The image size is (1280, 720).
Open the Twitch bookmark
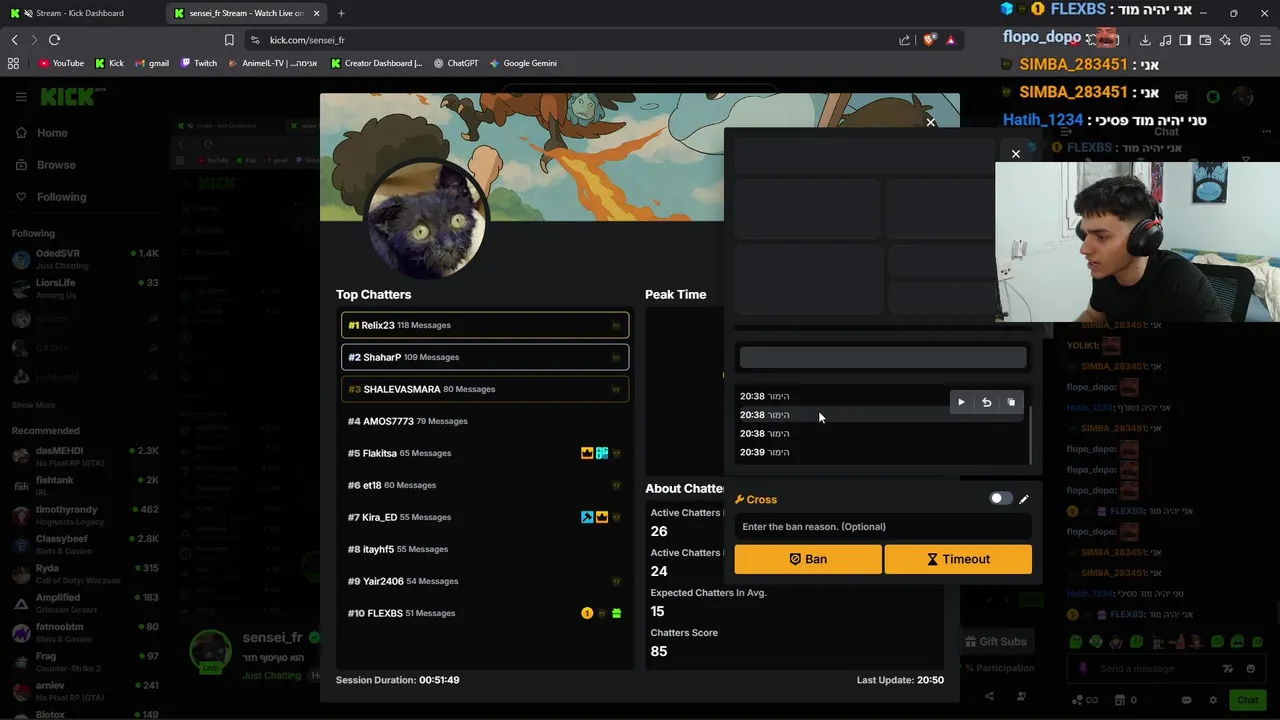[198, 63]
